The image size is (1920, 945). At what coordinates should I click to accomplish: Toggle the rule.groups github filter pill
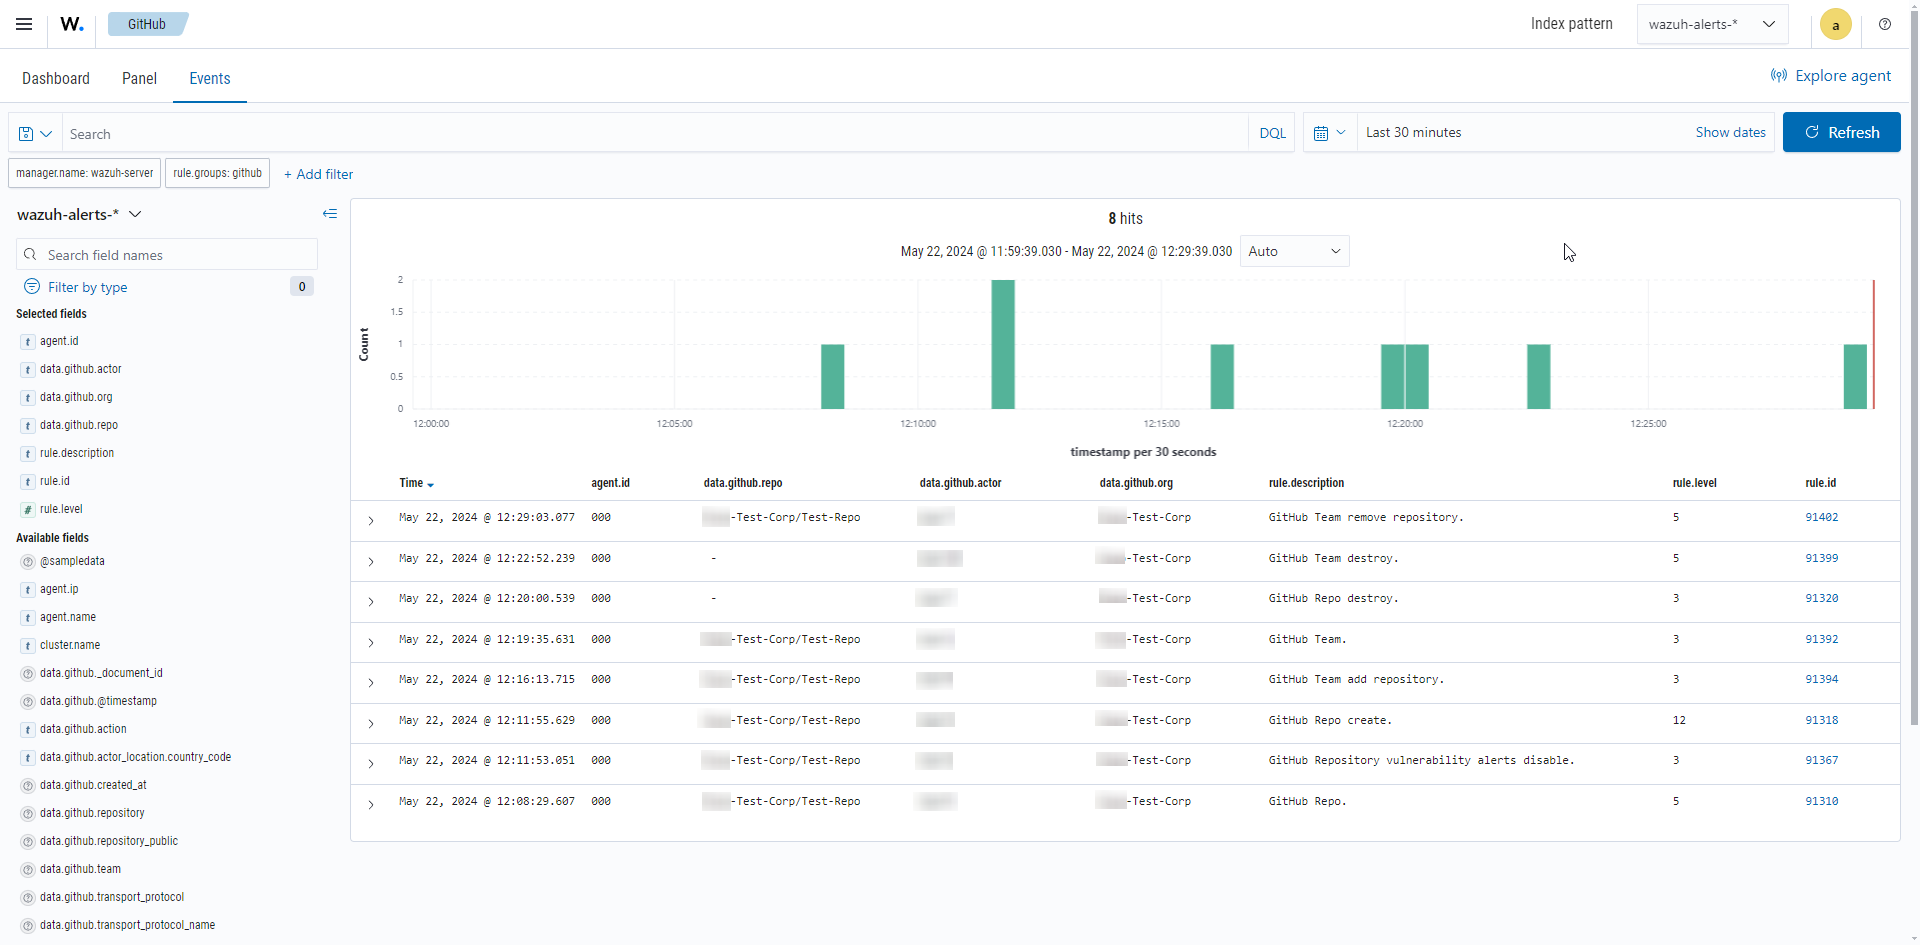coord(217,173)
